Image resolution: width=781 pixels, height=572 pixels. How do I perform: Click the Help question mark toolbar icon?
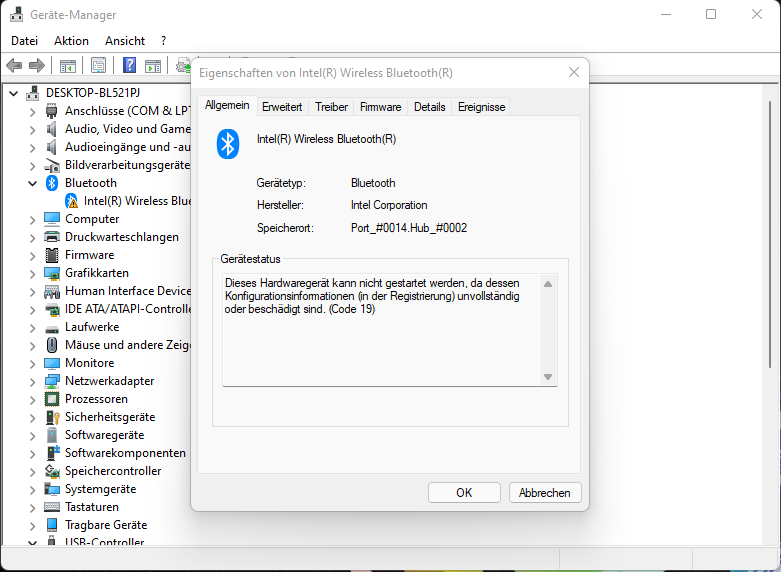click(130, 65)
